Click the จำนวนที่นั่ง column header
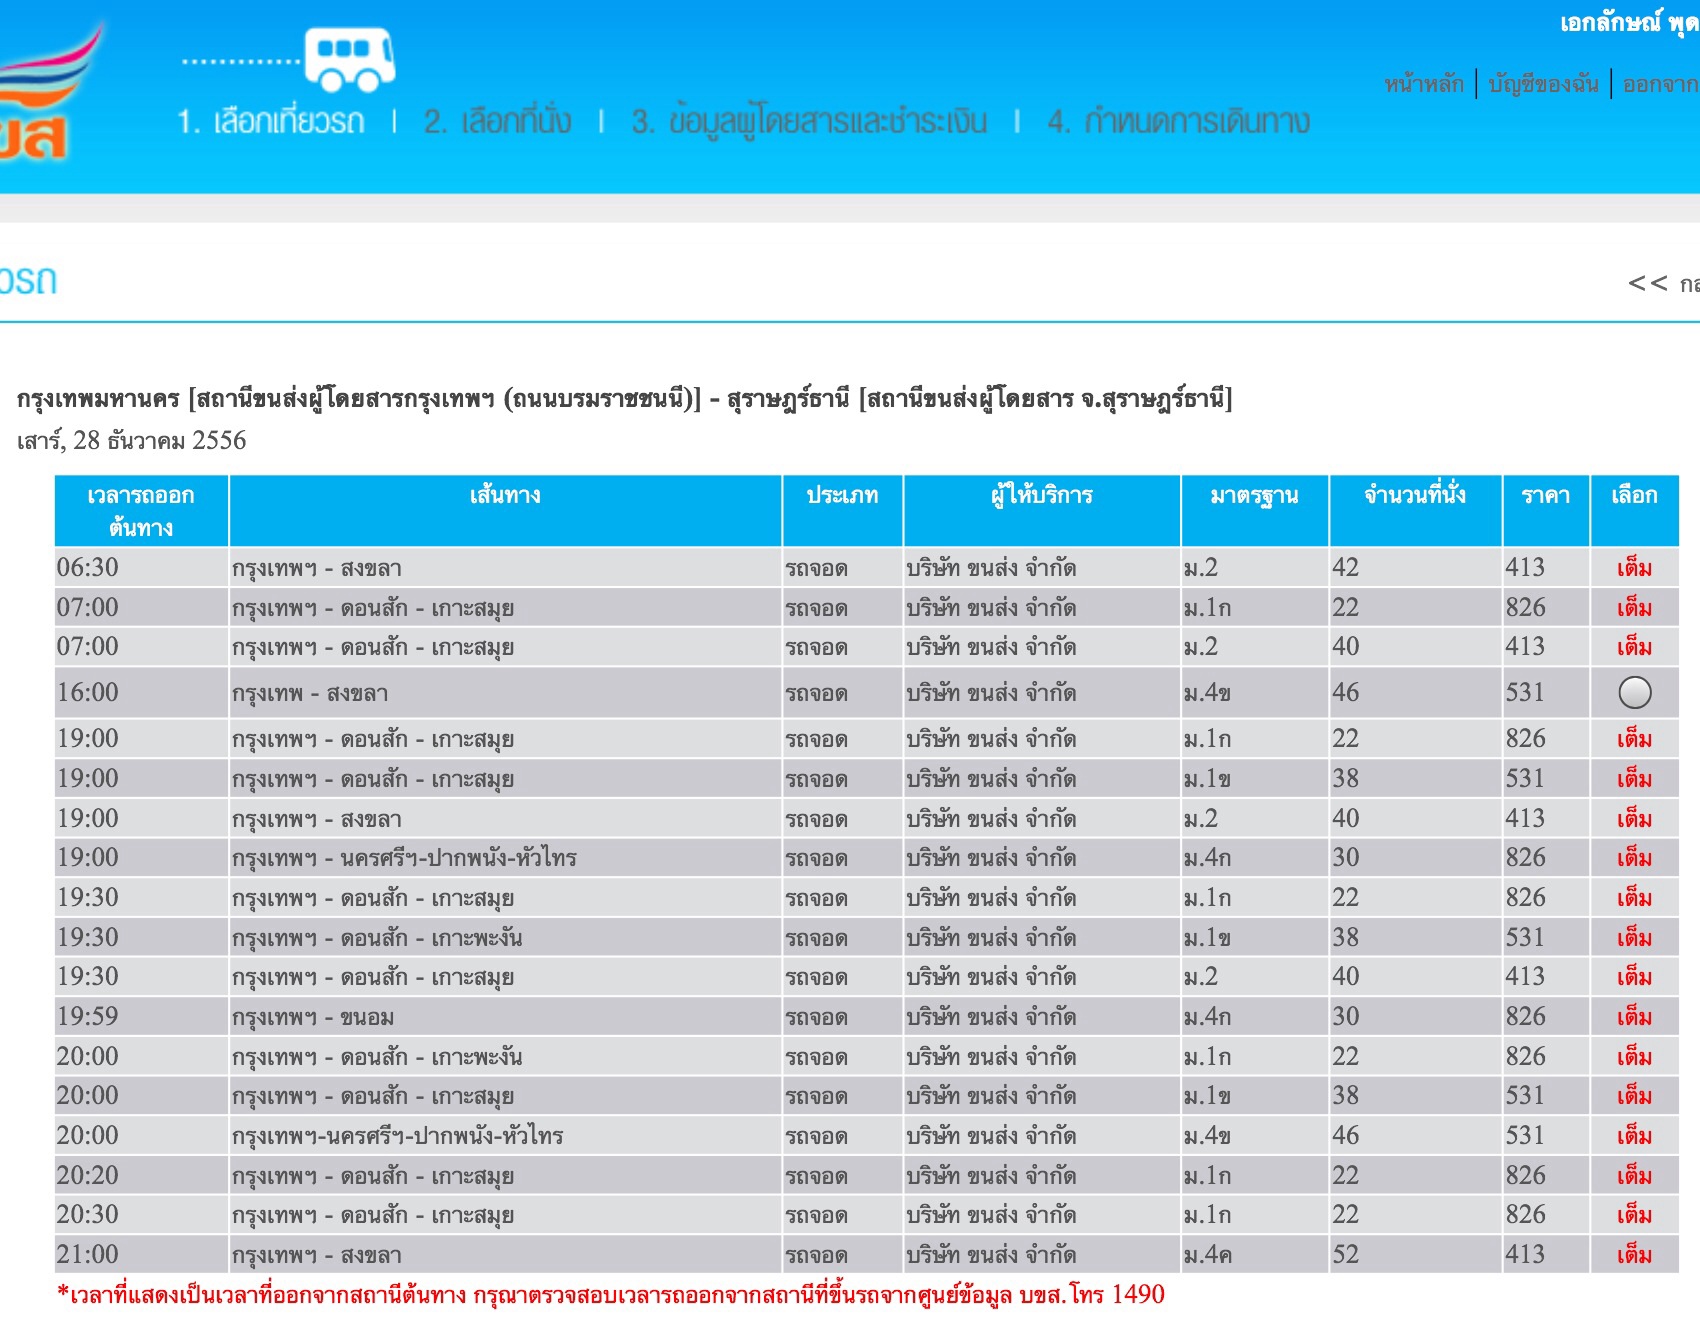Viewport: 1700px width, 1328px height. coord(1416,511)
